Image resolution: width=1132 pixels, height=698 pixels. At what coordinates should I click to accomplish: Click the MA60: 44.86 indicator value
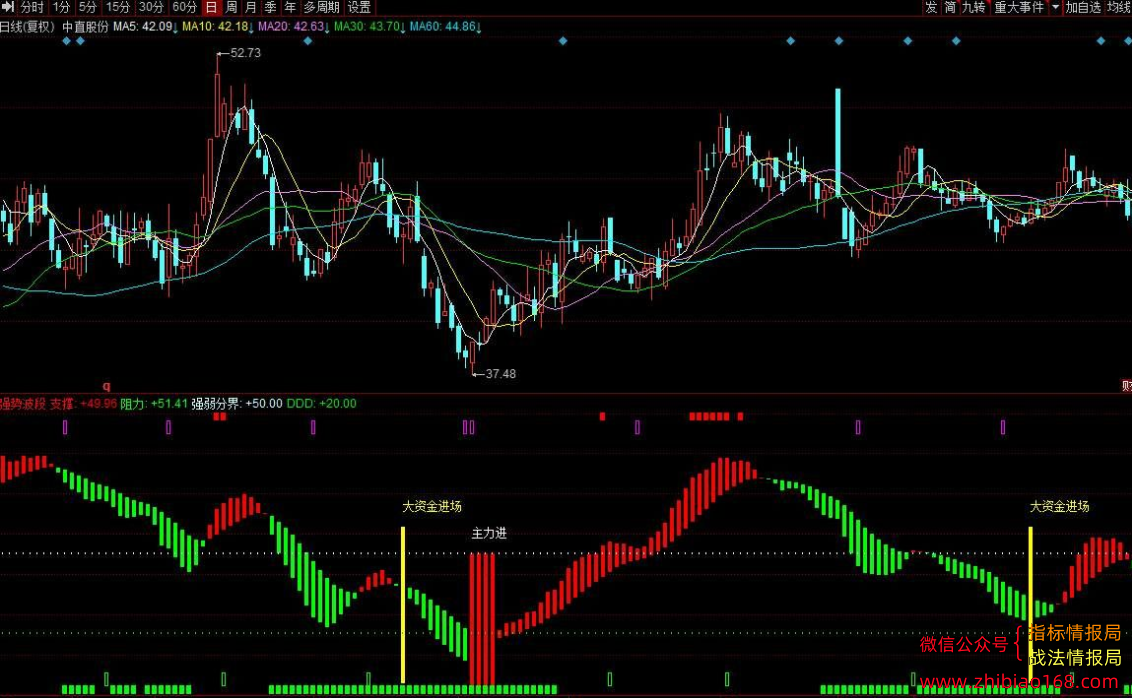[443, 27]
